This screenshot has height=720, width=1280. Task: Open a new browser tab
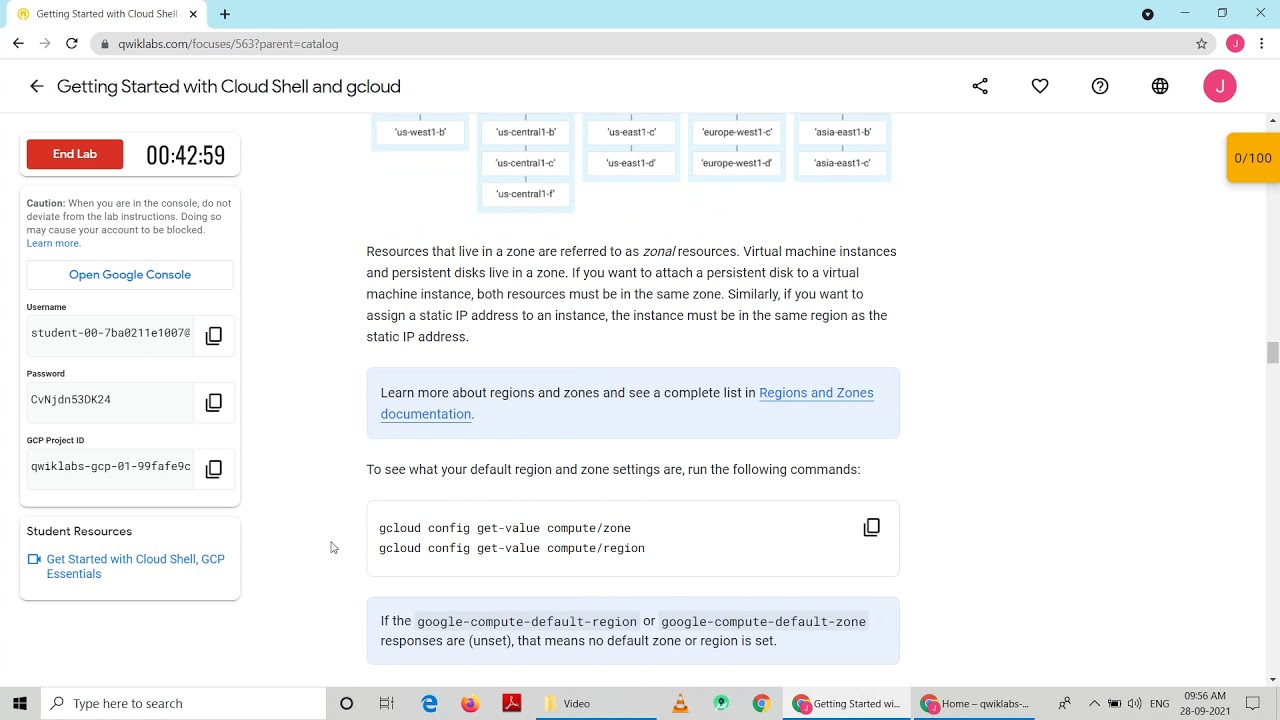point(225,14)
